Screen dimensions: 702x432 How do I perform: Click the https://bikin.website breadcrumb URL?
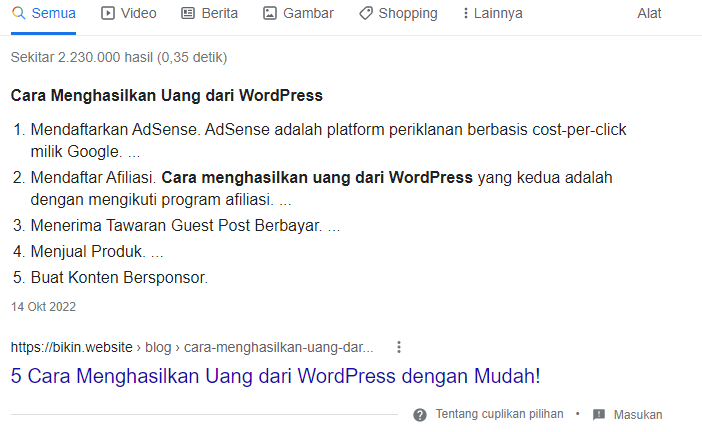point(72,347)
